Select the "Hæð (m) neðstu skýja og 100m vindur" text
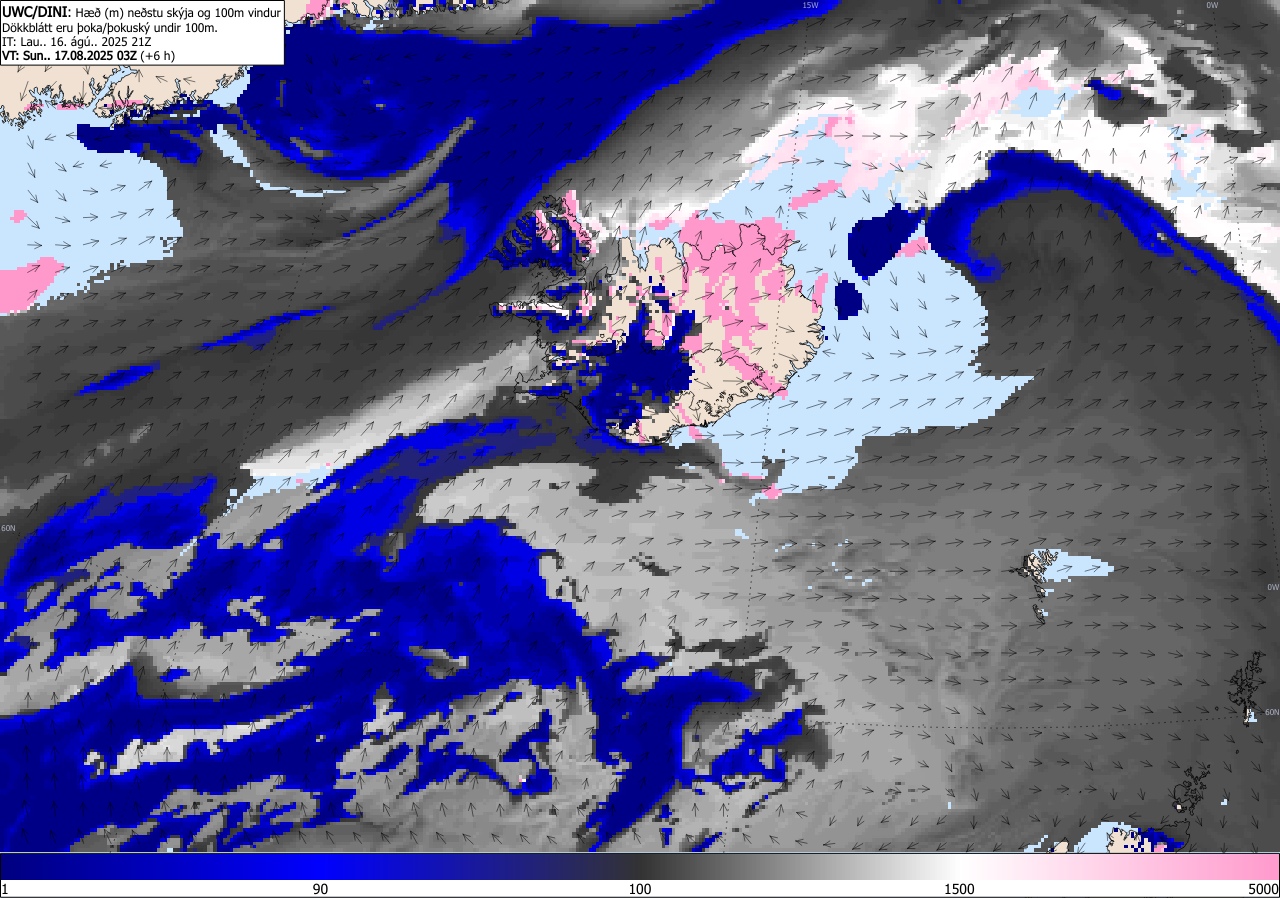This screenshot has height=898, width=1280. click(177, 11)
